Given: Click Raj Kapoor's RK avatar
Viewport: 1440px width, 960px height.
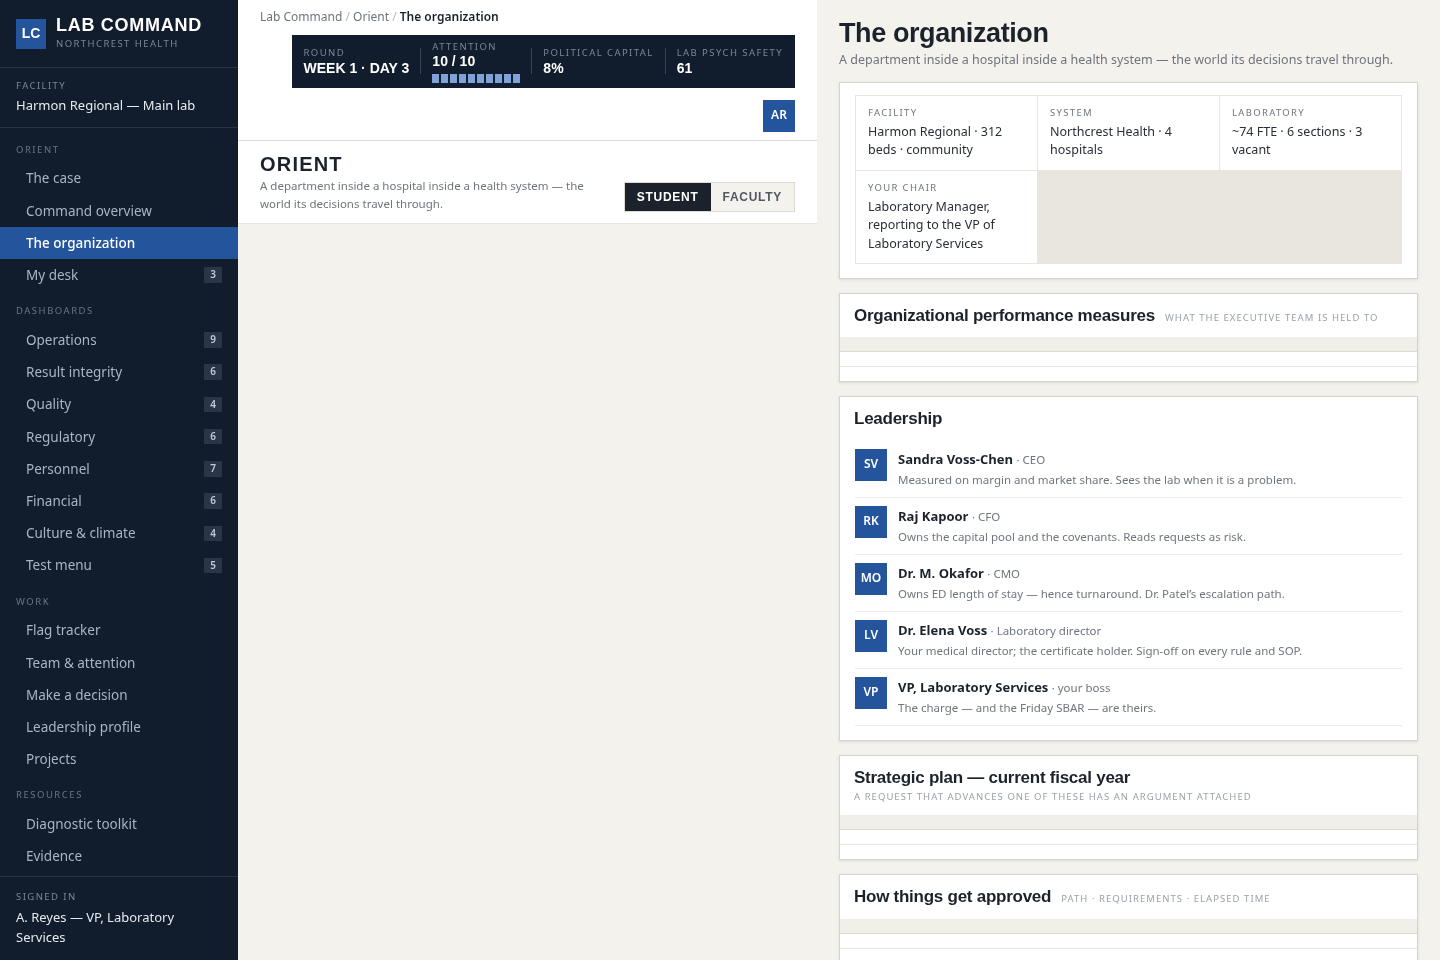Looking at the screenshot, I should coord(871,522).
